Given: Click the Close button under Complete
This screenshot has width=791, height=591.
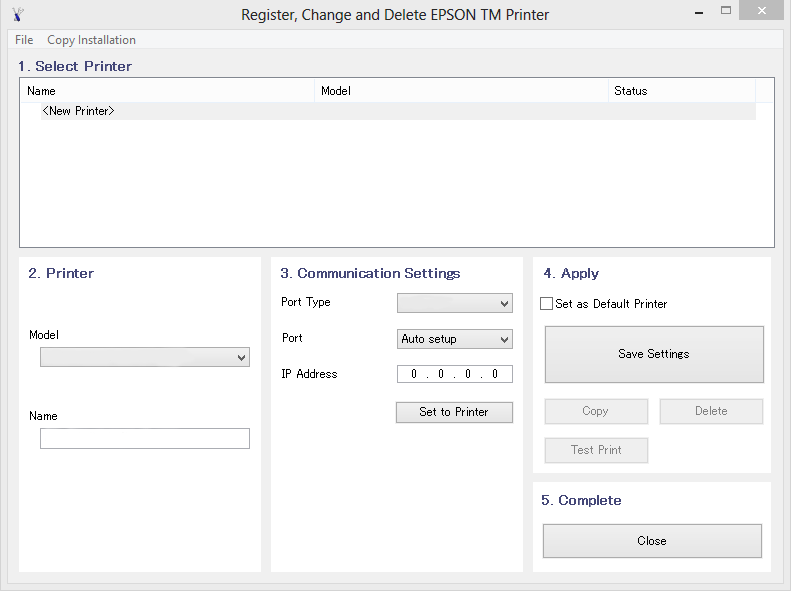Looking at the screenshot, I should tap(652, 541).
